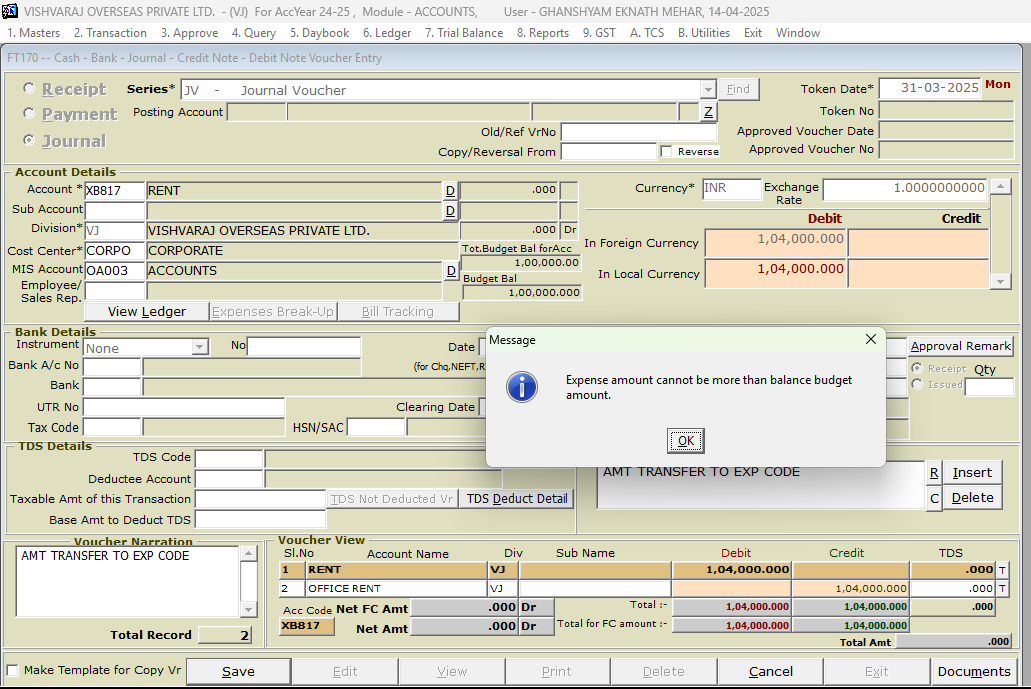
Task: Click the Exchange Rate scroll-up arrow
Action: pos(999,188)
